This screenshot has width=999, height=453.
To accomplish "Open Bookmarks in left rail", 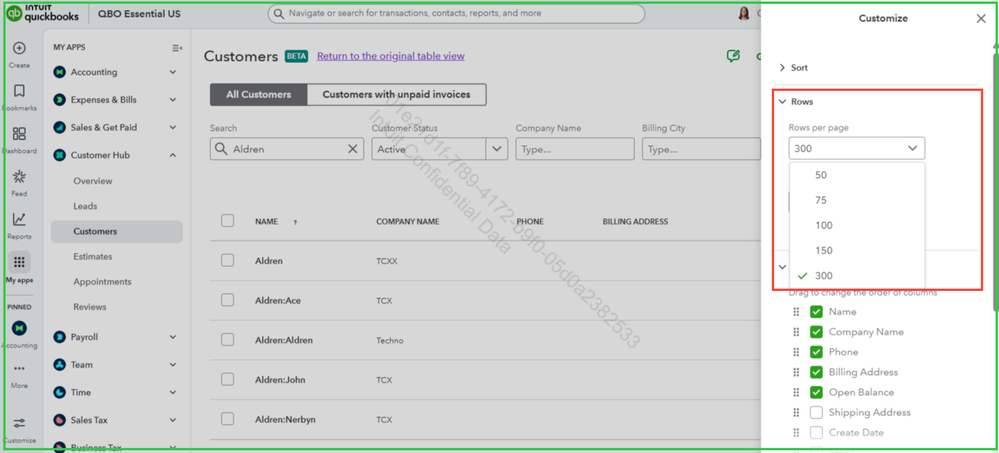I will [19, 90].
